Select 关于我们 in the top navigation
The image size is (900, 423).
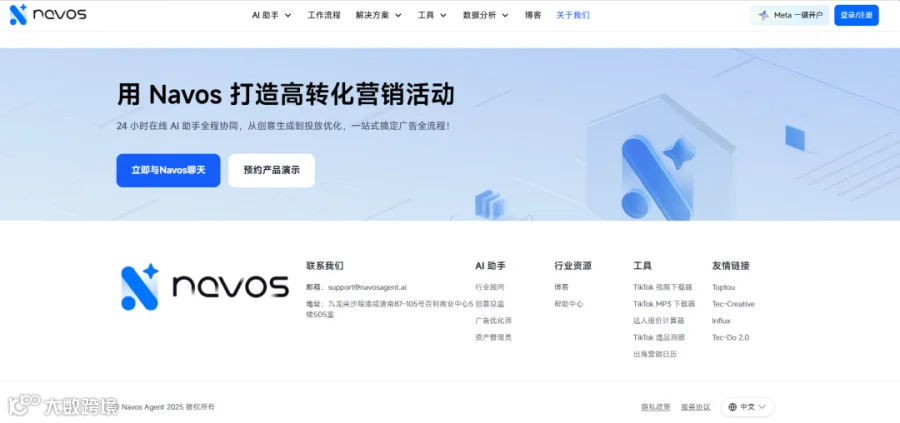point(573,15)
